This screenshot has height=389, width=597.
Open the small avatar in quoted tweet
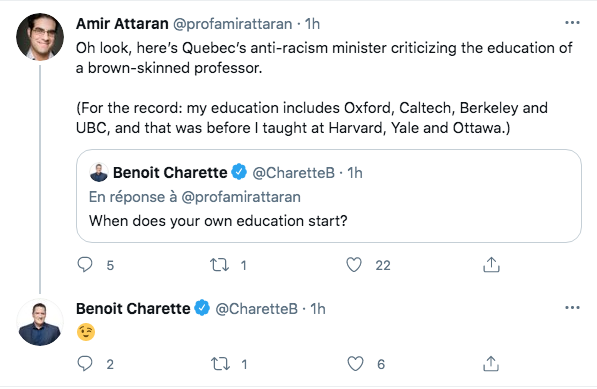(99, 172)
